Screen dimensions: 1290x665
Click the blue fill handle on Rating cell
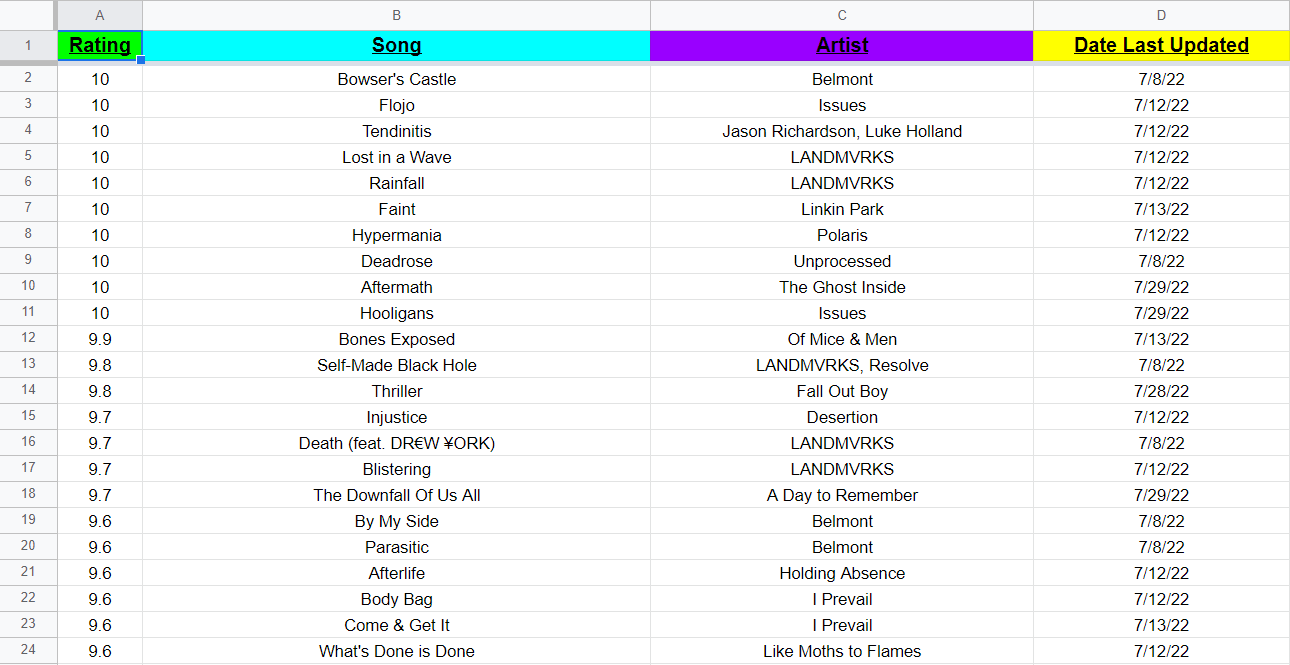tap(141, 60)
